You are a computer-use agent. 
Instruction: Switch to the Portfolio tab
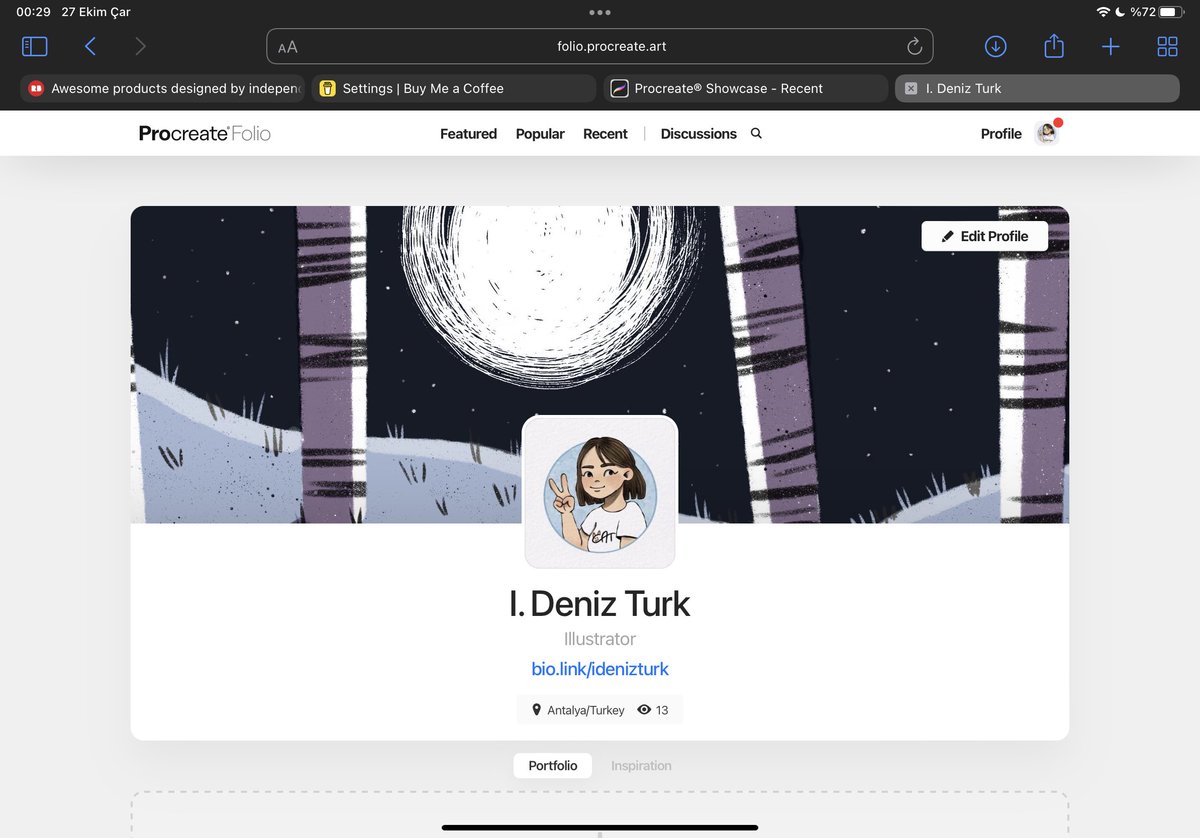pyautogui.click(x=552, y=765)
